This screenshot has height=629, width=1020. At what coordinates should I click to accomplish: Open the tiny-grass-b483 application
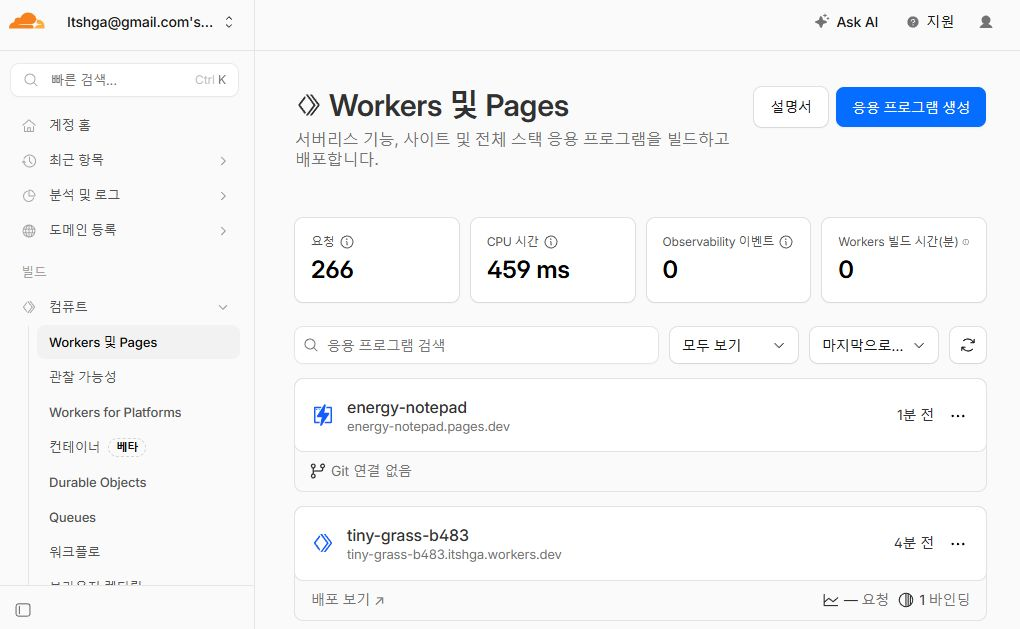[x=408, y=535]
